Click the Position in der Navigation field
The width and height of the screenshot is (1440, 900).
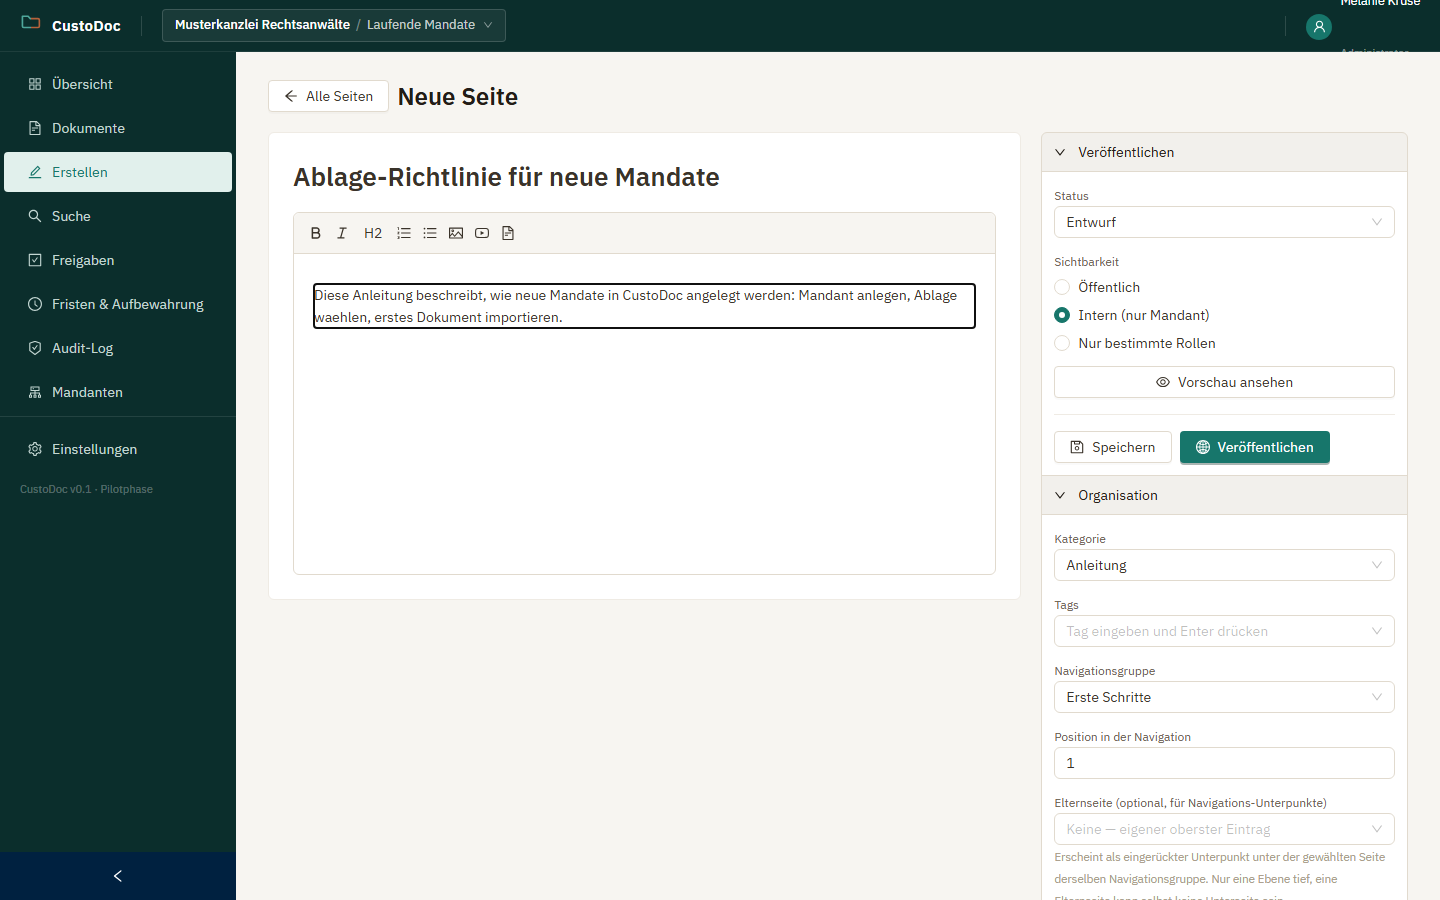coord(1224,763)
